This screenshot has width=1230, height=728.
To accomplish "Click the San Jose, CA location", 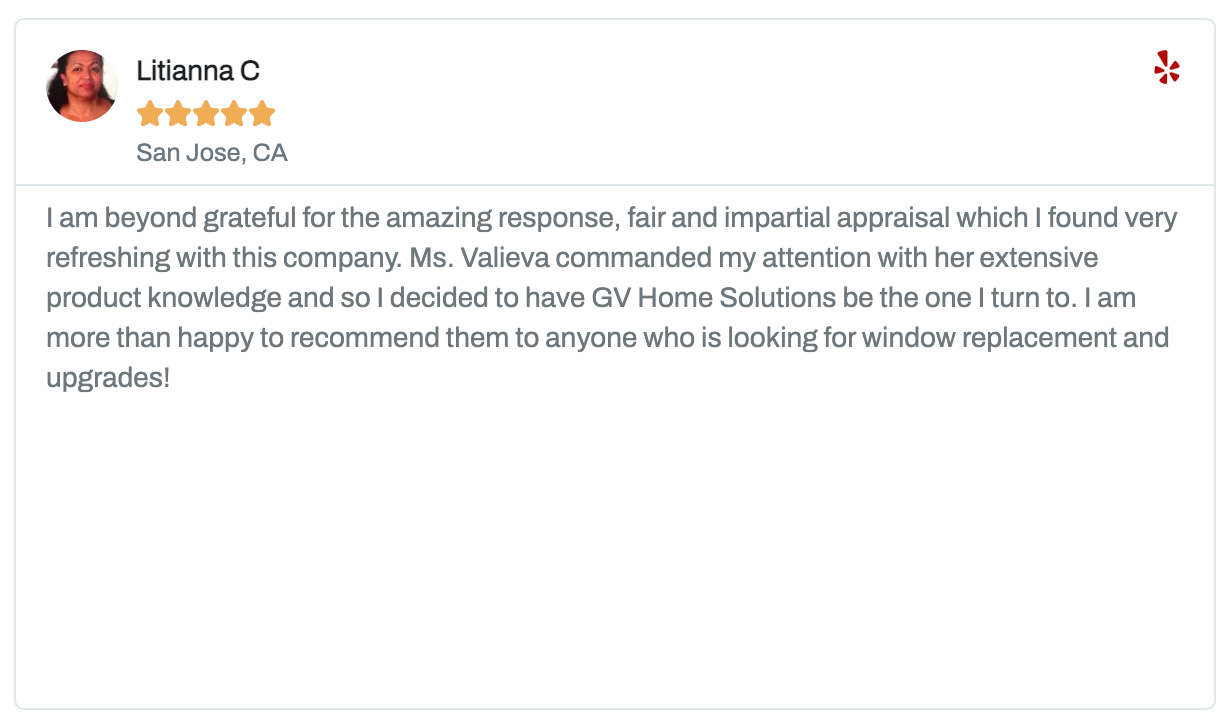I will pyautogui.click(x=212, y=153).
